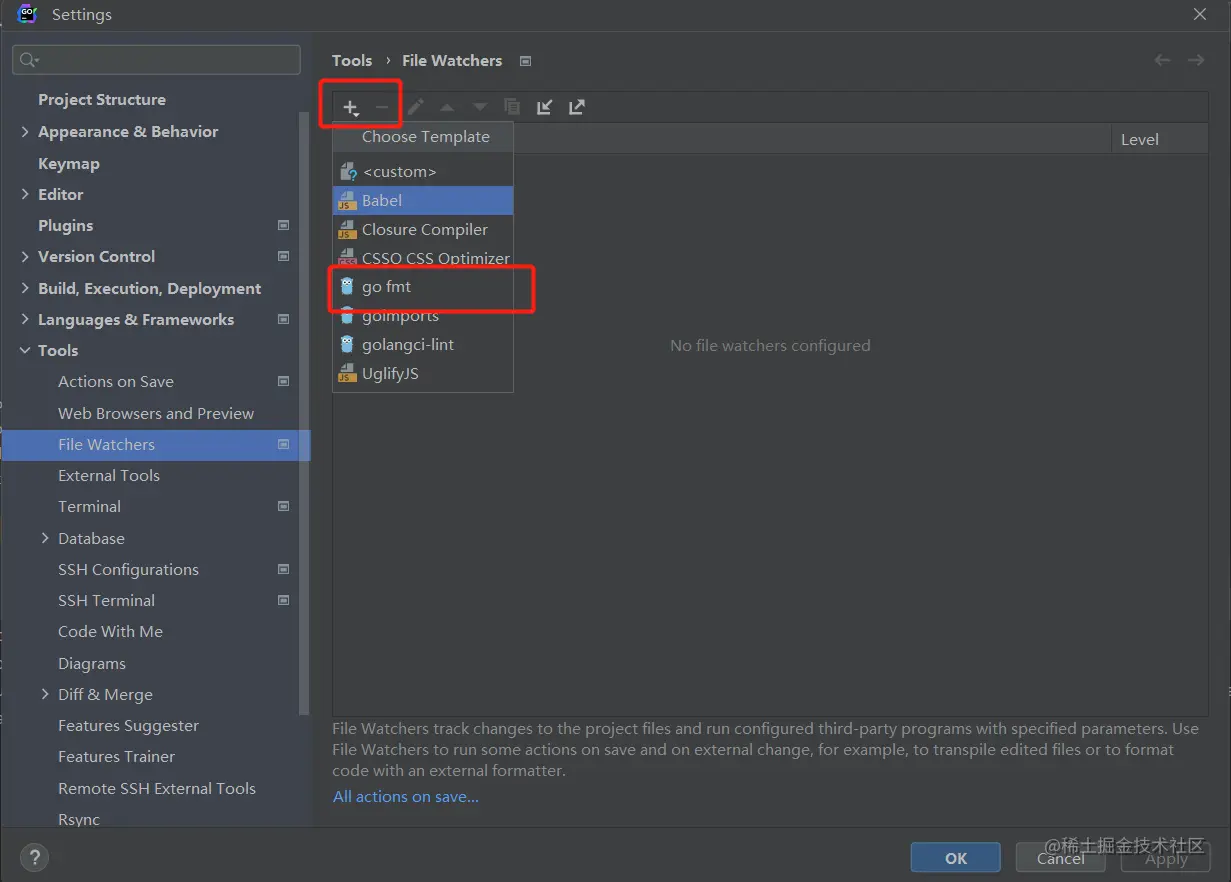
Task: Open External Tools settings
Action: pos(109,476)
